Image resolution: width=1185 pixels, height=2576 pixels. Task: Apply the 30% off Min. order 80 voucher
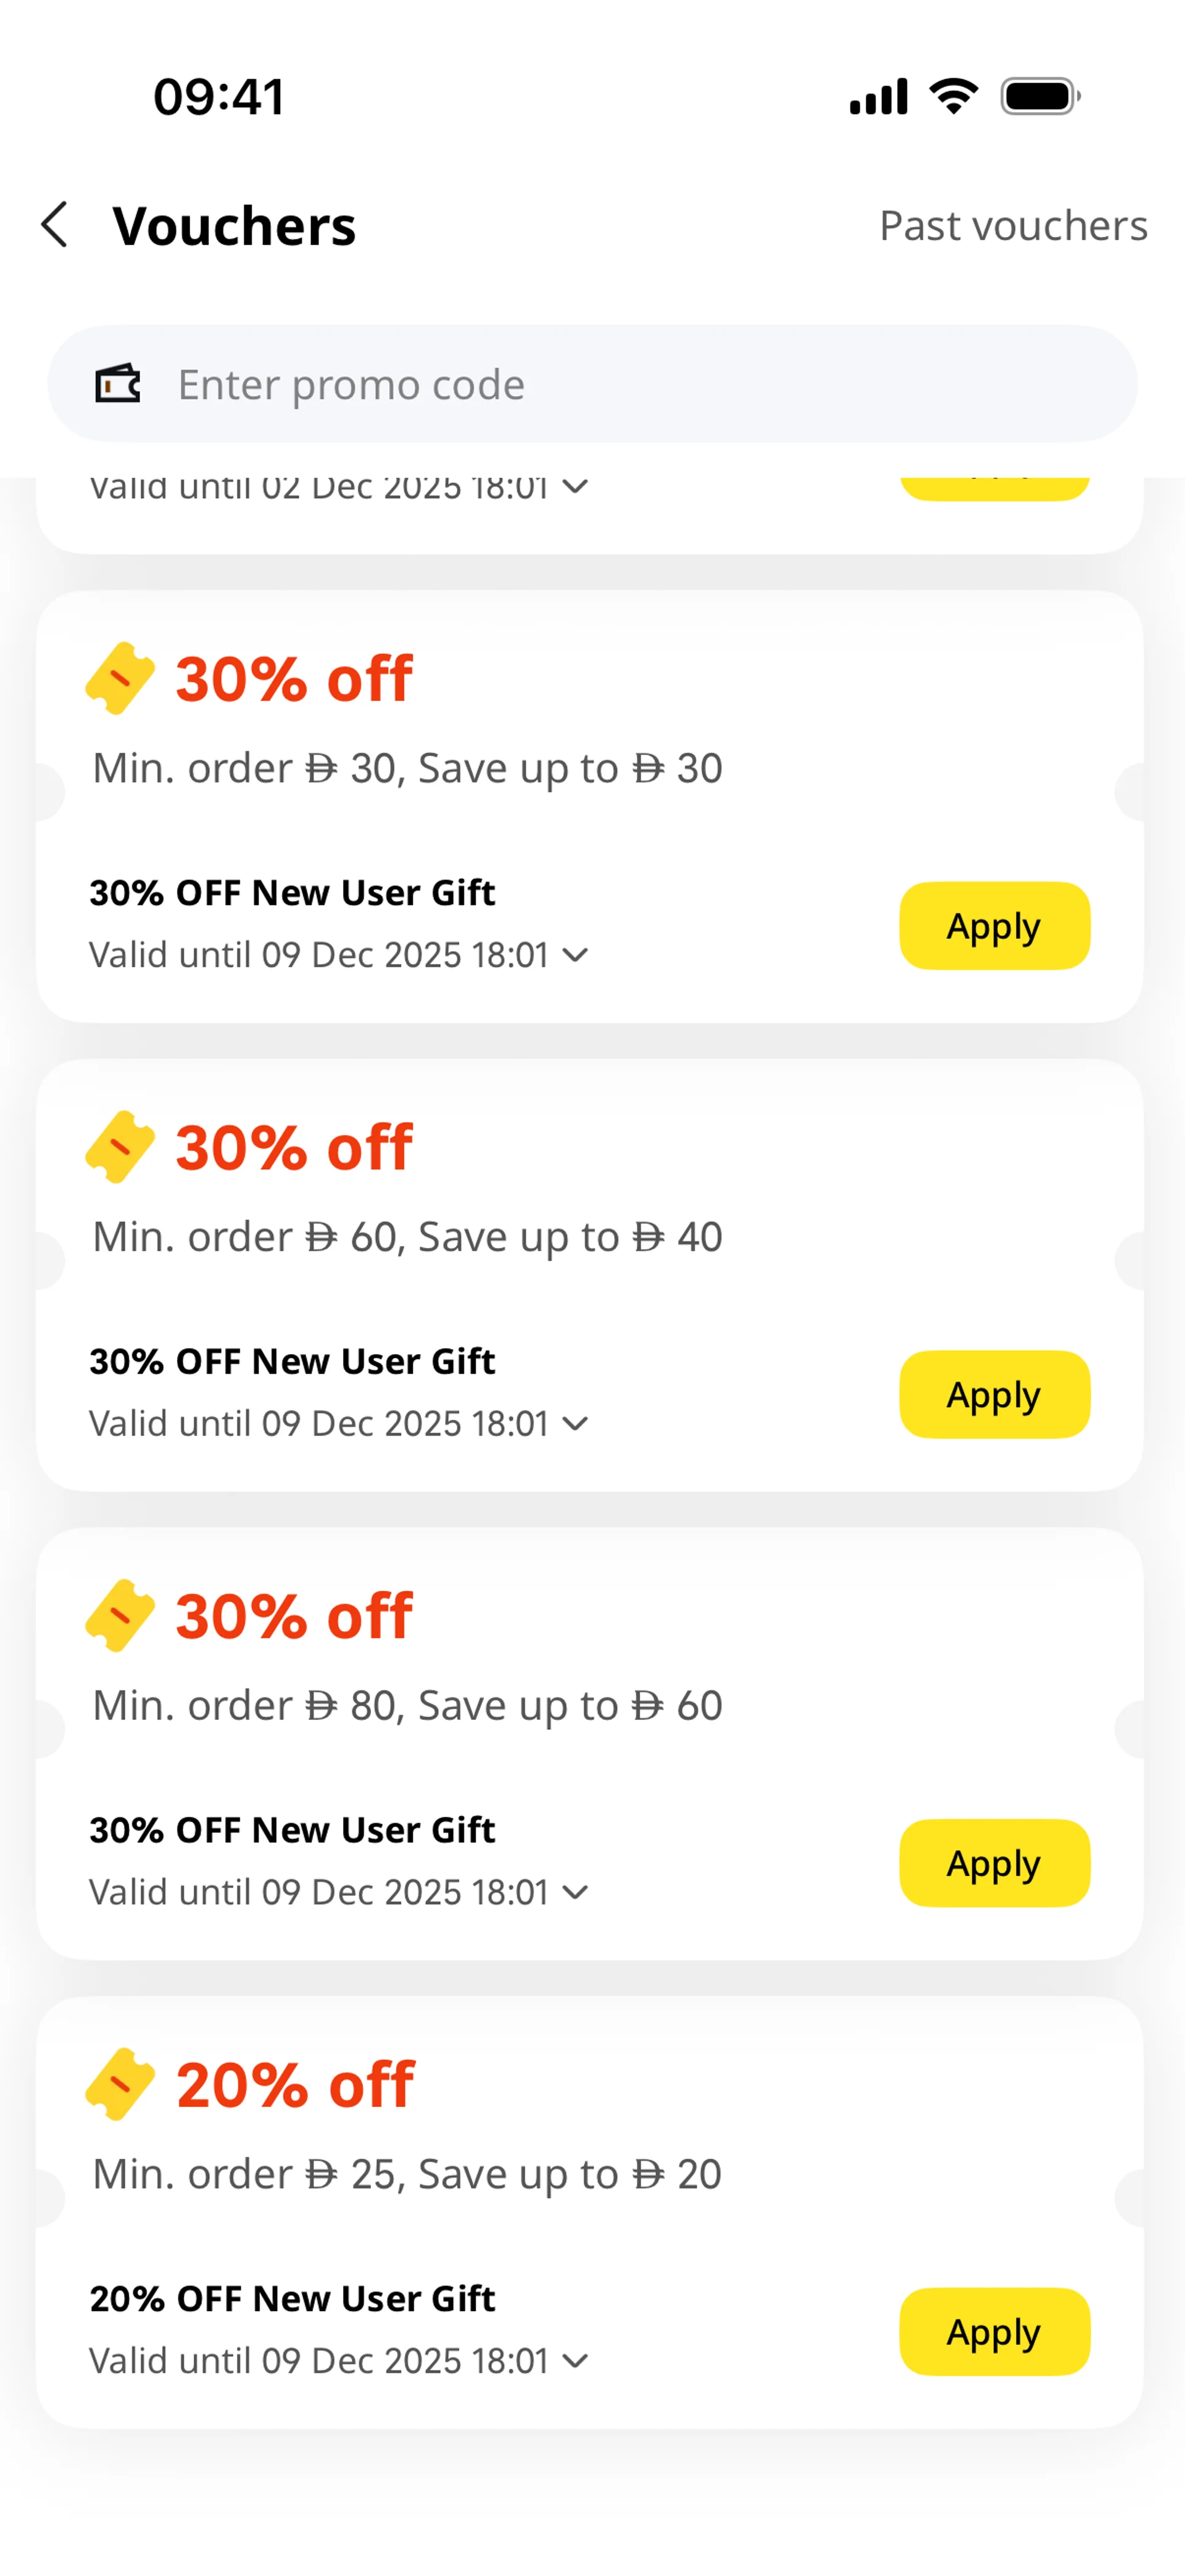tap(994, 1863)
